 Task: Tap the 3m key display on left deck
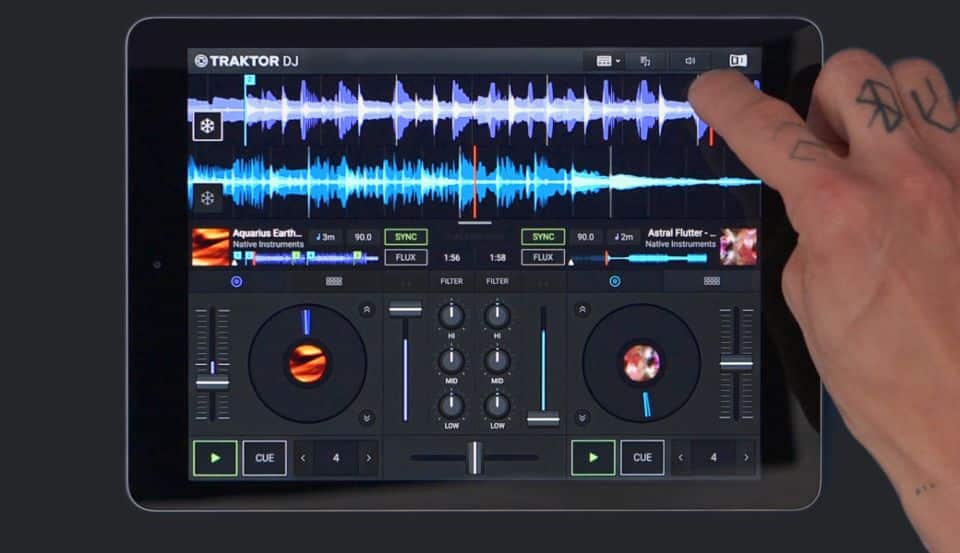pyautogui.click(x=326, y=237)
